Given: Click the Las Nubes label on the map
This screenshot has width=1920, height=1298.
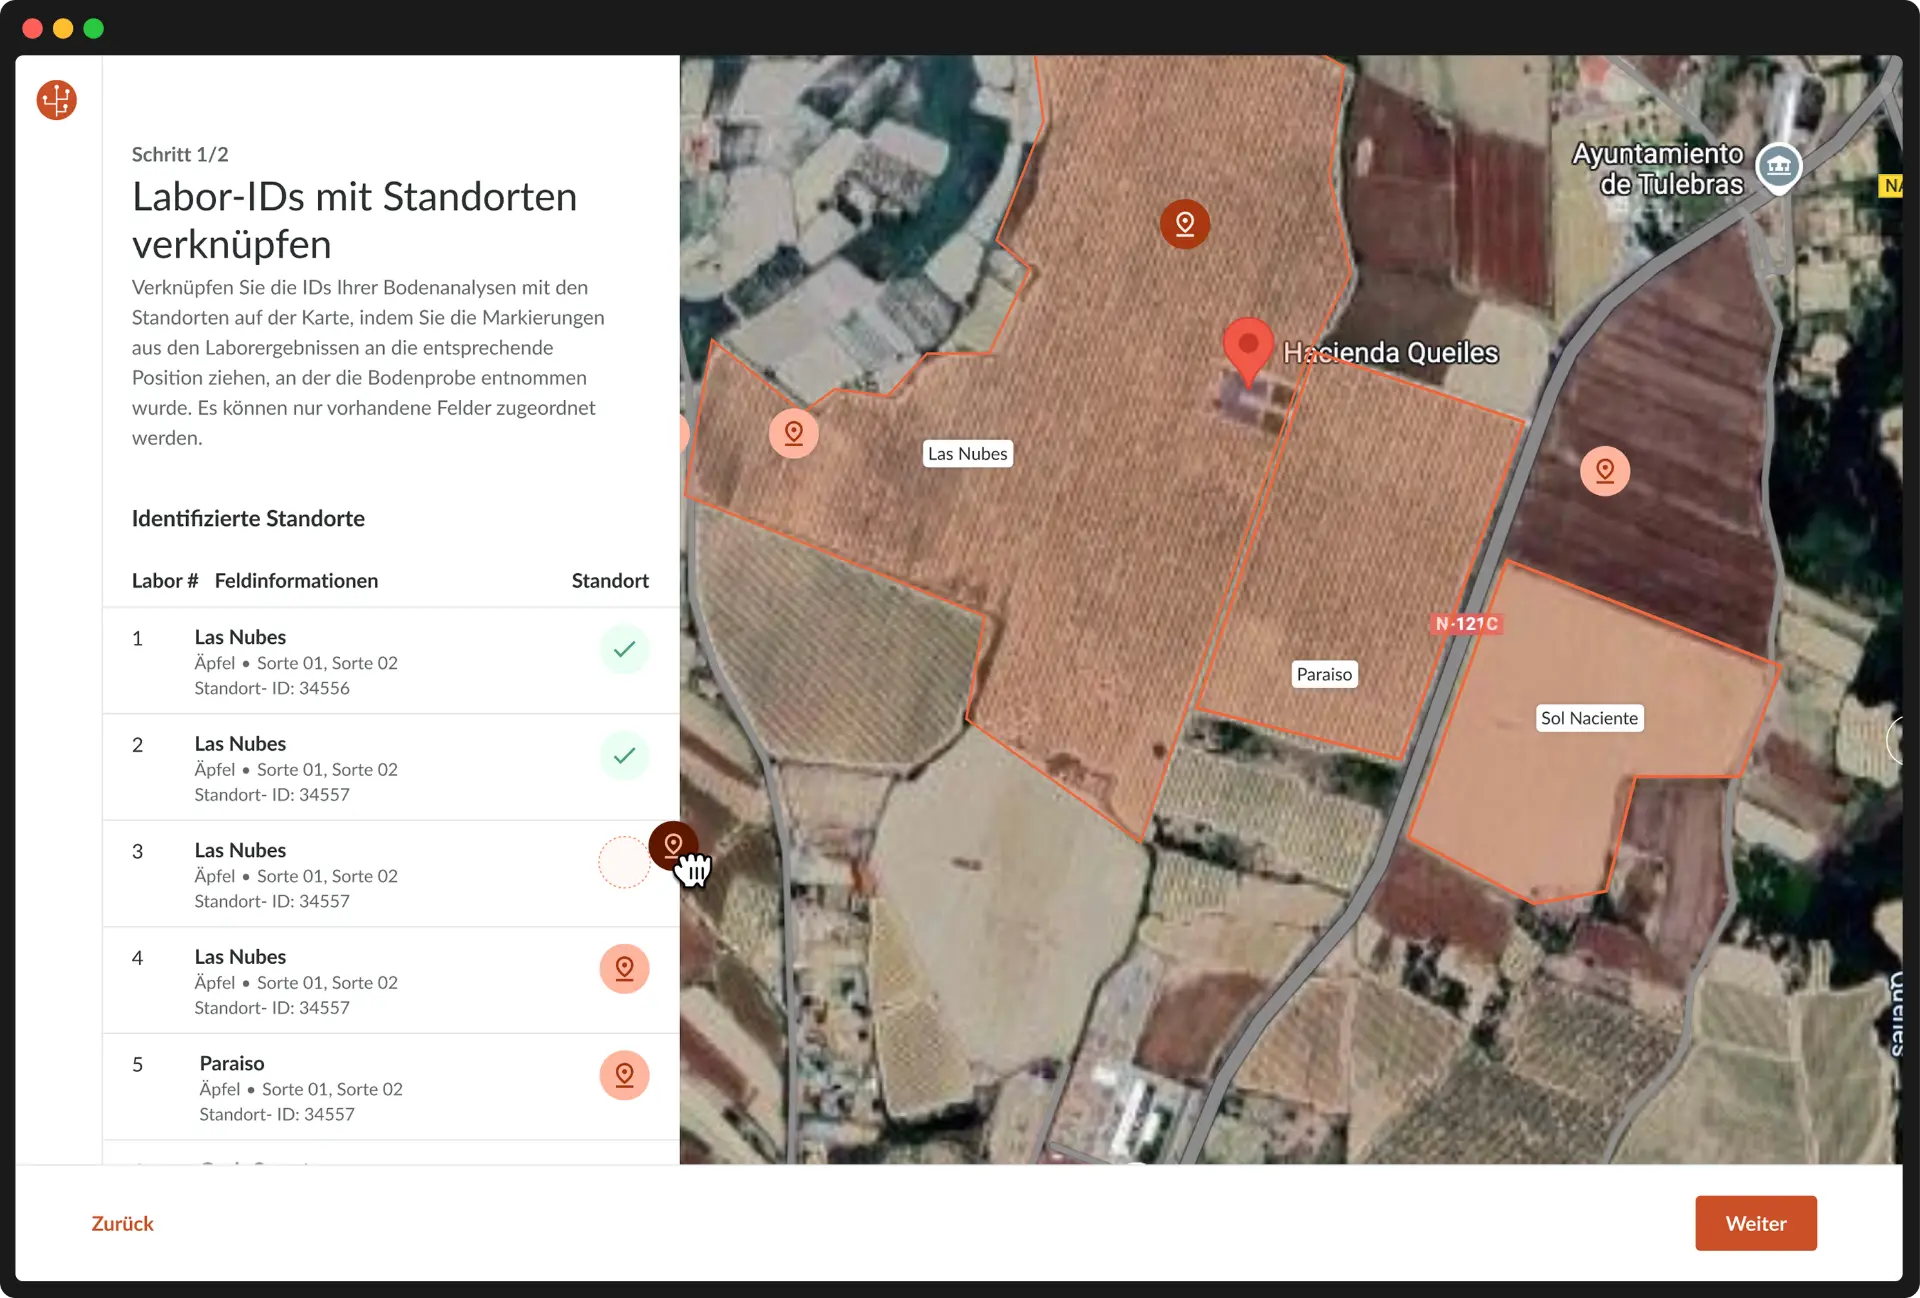Looking at the screenshot, I should (x=968, y=453).
